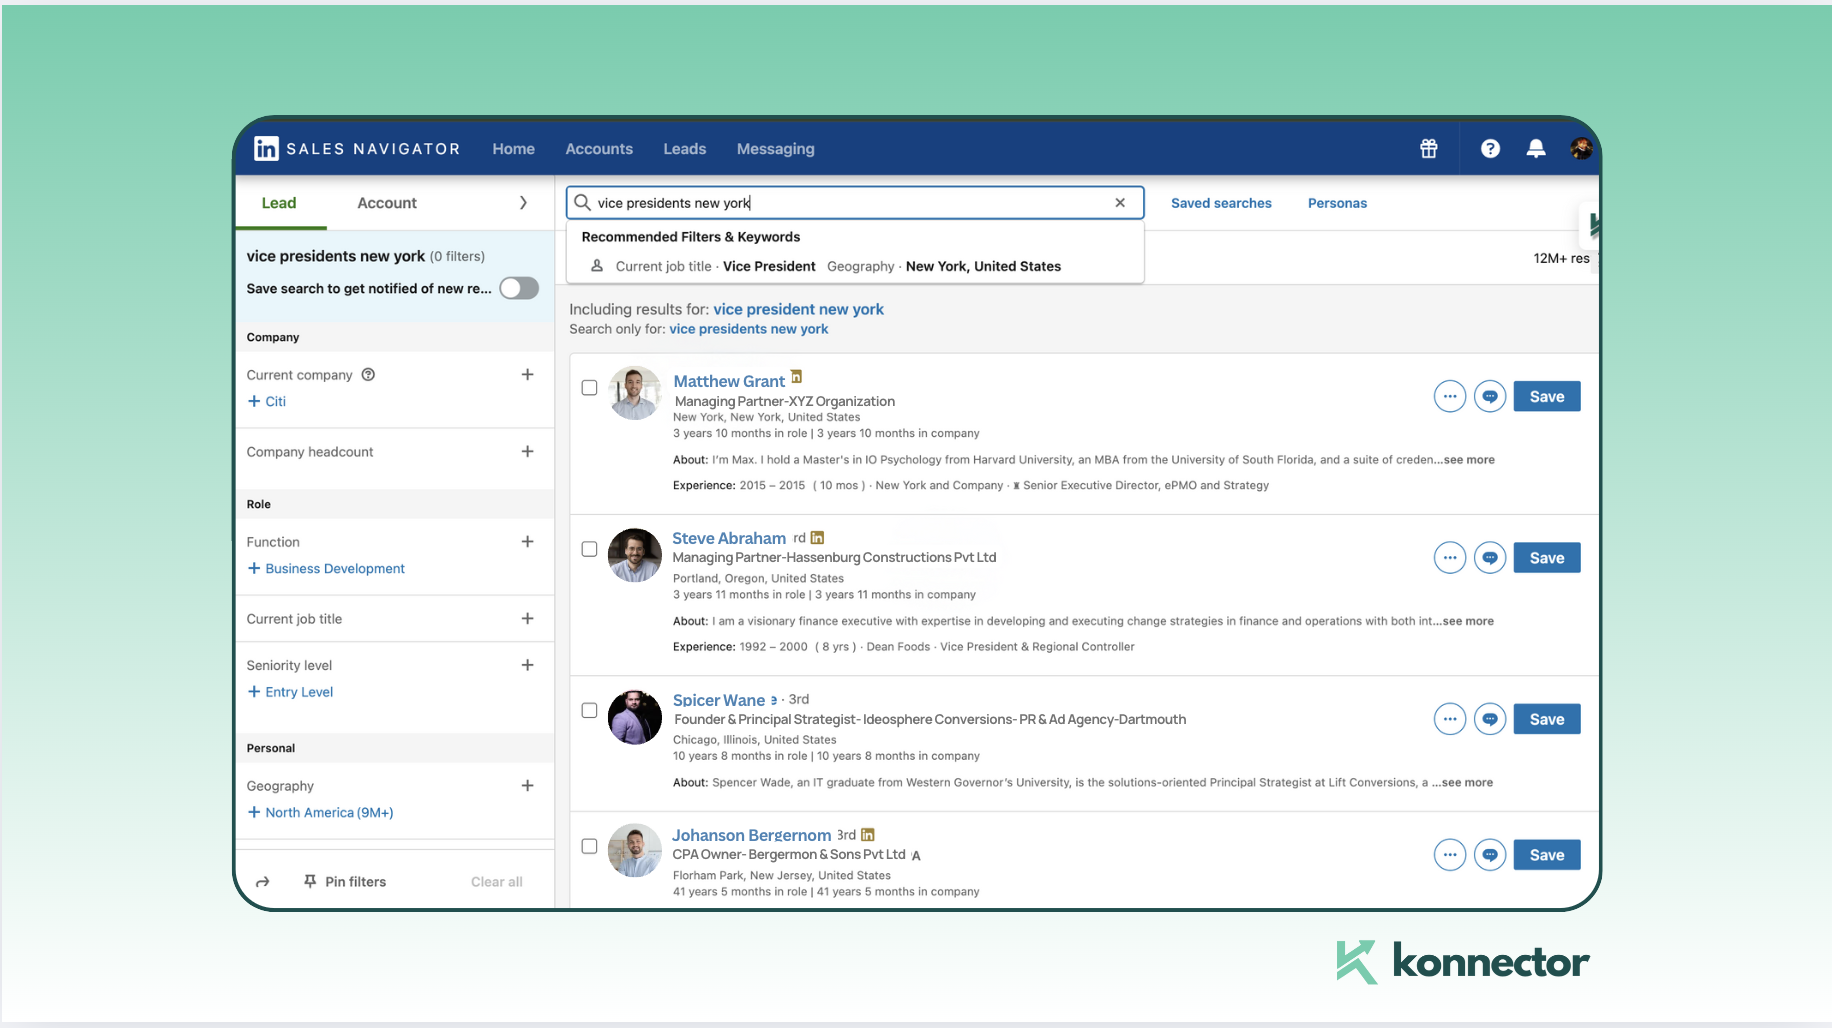Open Matthew Grant's profile photo
The image size is (1832, 1028).
click(x=635, y=393)
